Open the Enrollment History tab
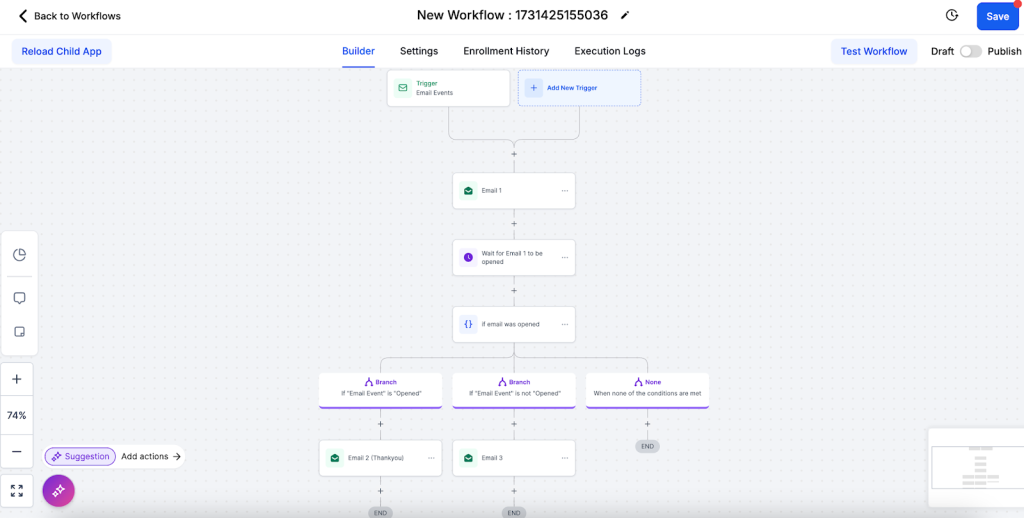 click(506, 51)
